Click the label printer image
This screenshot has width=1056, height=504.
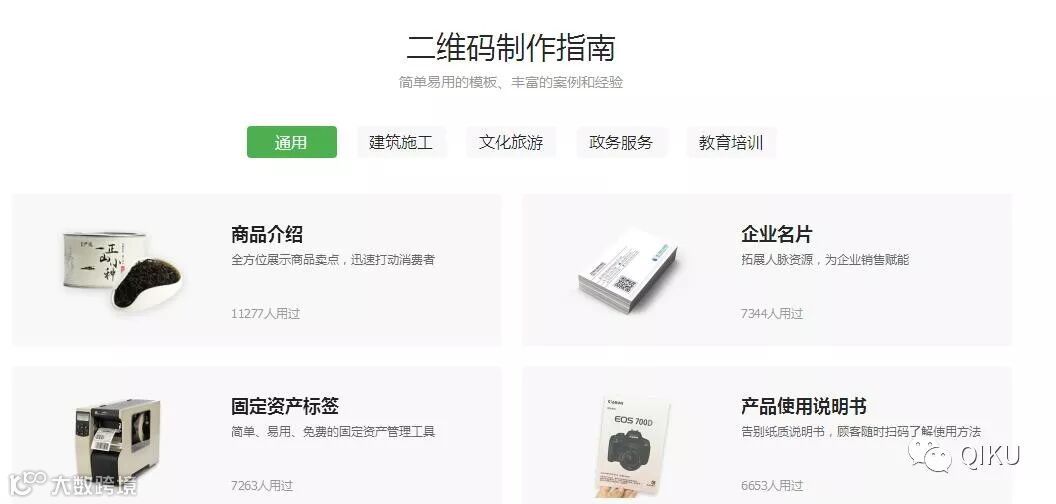(117, 439)
